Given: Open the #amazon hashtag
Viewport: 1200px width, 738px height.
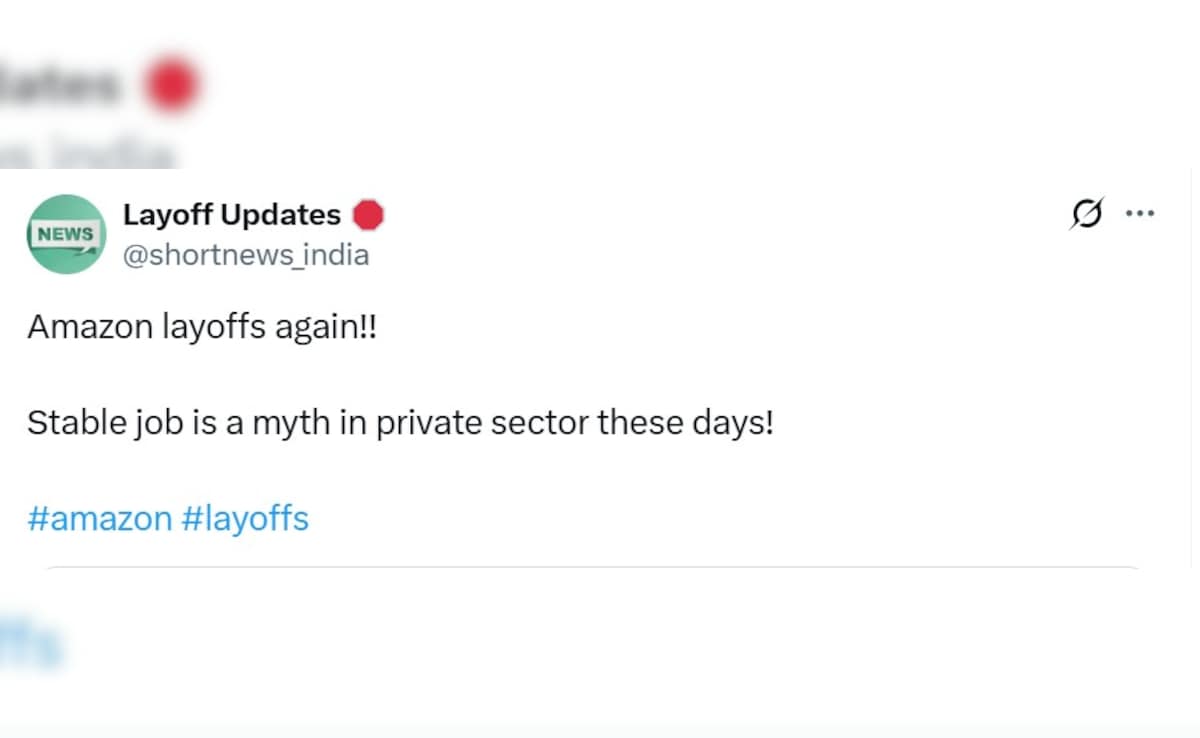Looking at the screenshot, I should (99, 519).
